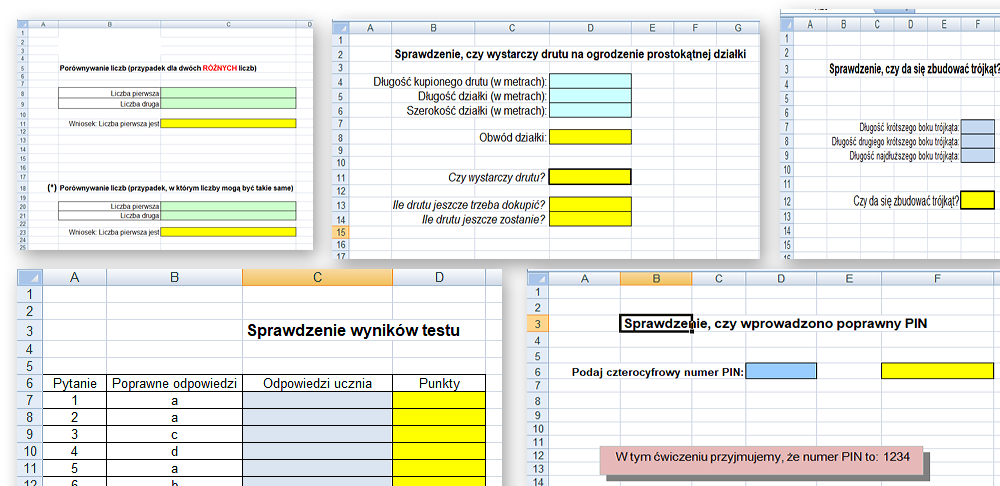Click the yellow Ile drutu jeszcze trzeba dokupić? cell
The image size is (1000, 486).
coord(590,204)
